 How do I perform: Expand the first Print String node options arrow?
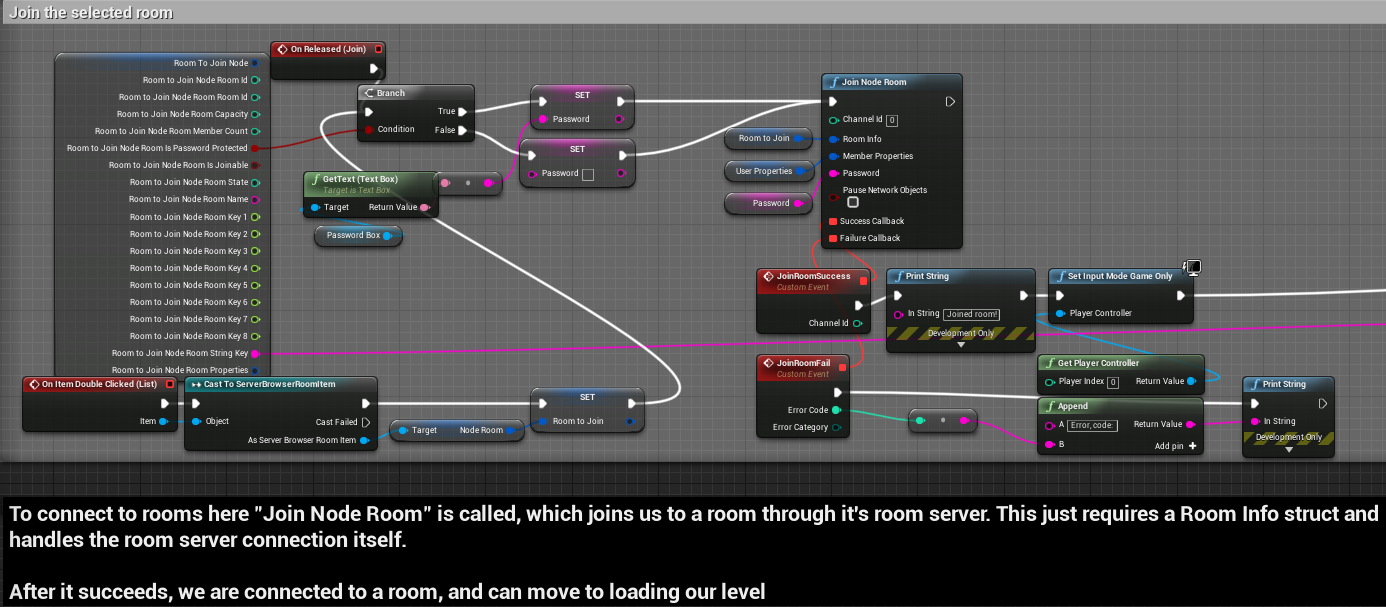(x=961, y=345)
